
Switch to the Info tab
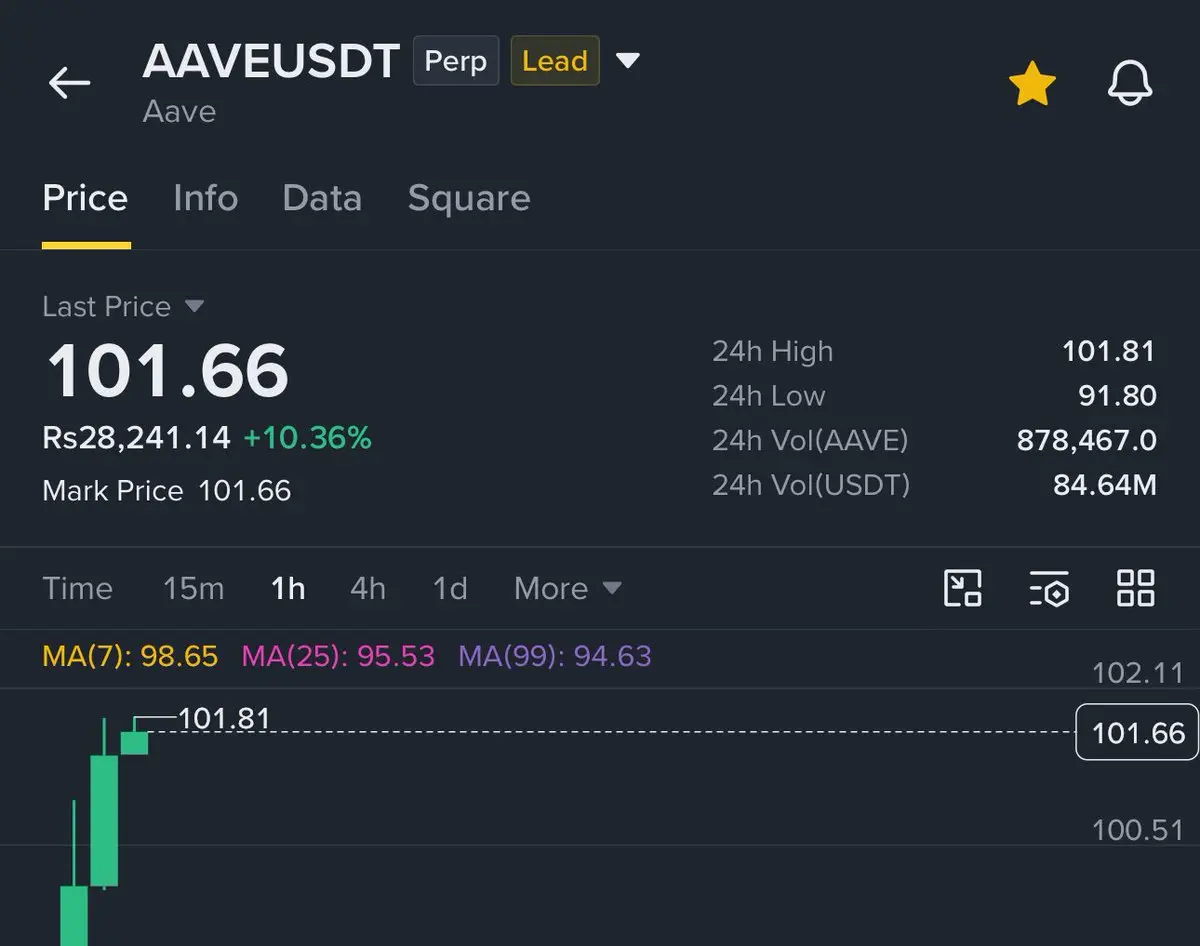coord(205,198)
